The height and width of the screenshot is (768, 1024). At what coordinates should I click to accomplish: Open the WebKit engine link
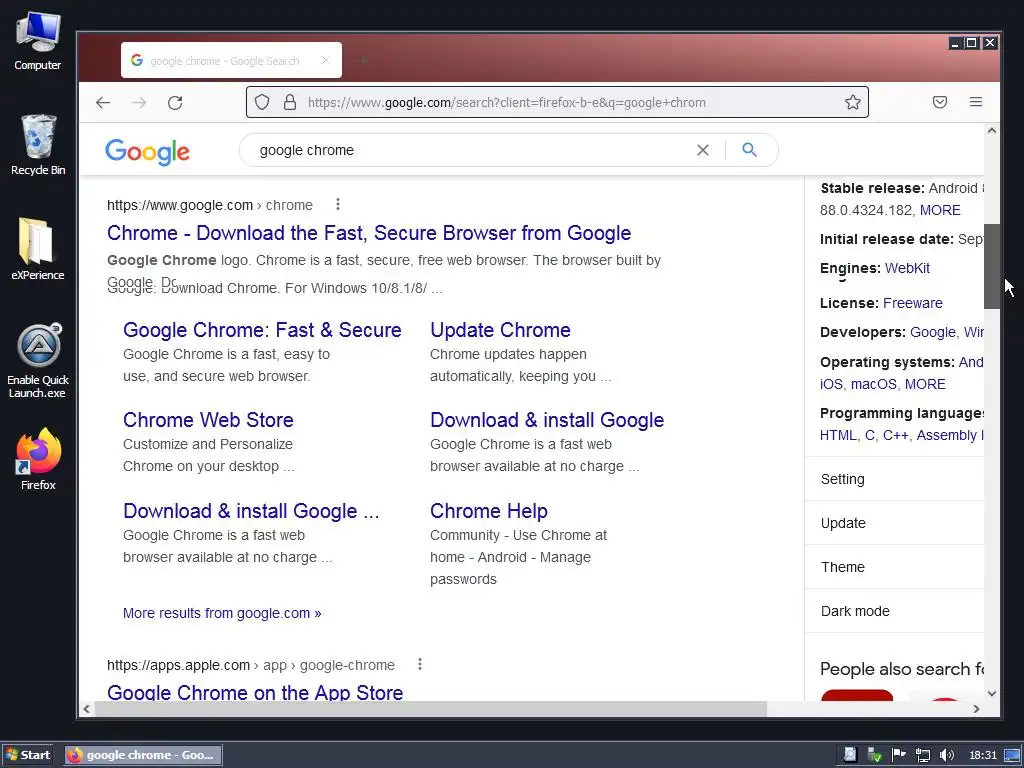click(907, 268)
